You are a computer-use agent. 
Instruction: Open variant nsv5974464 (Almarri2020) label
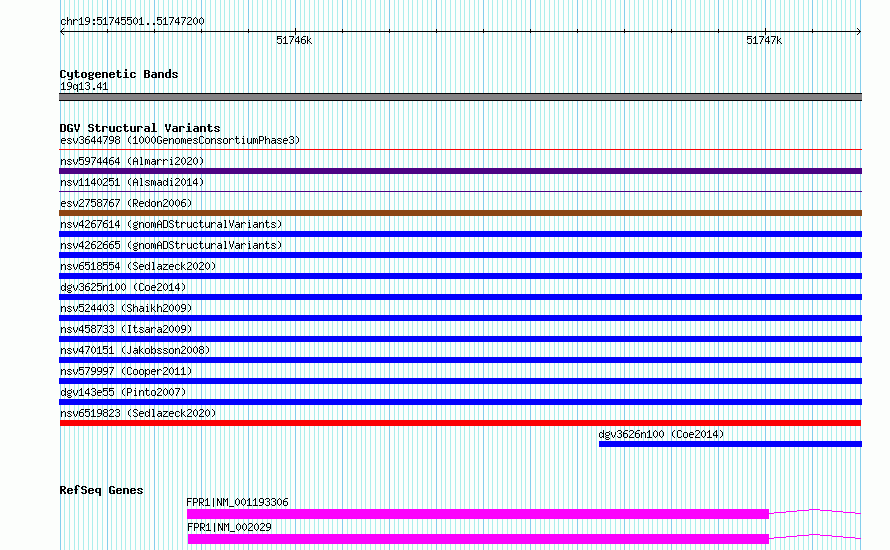(132, 161)
